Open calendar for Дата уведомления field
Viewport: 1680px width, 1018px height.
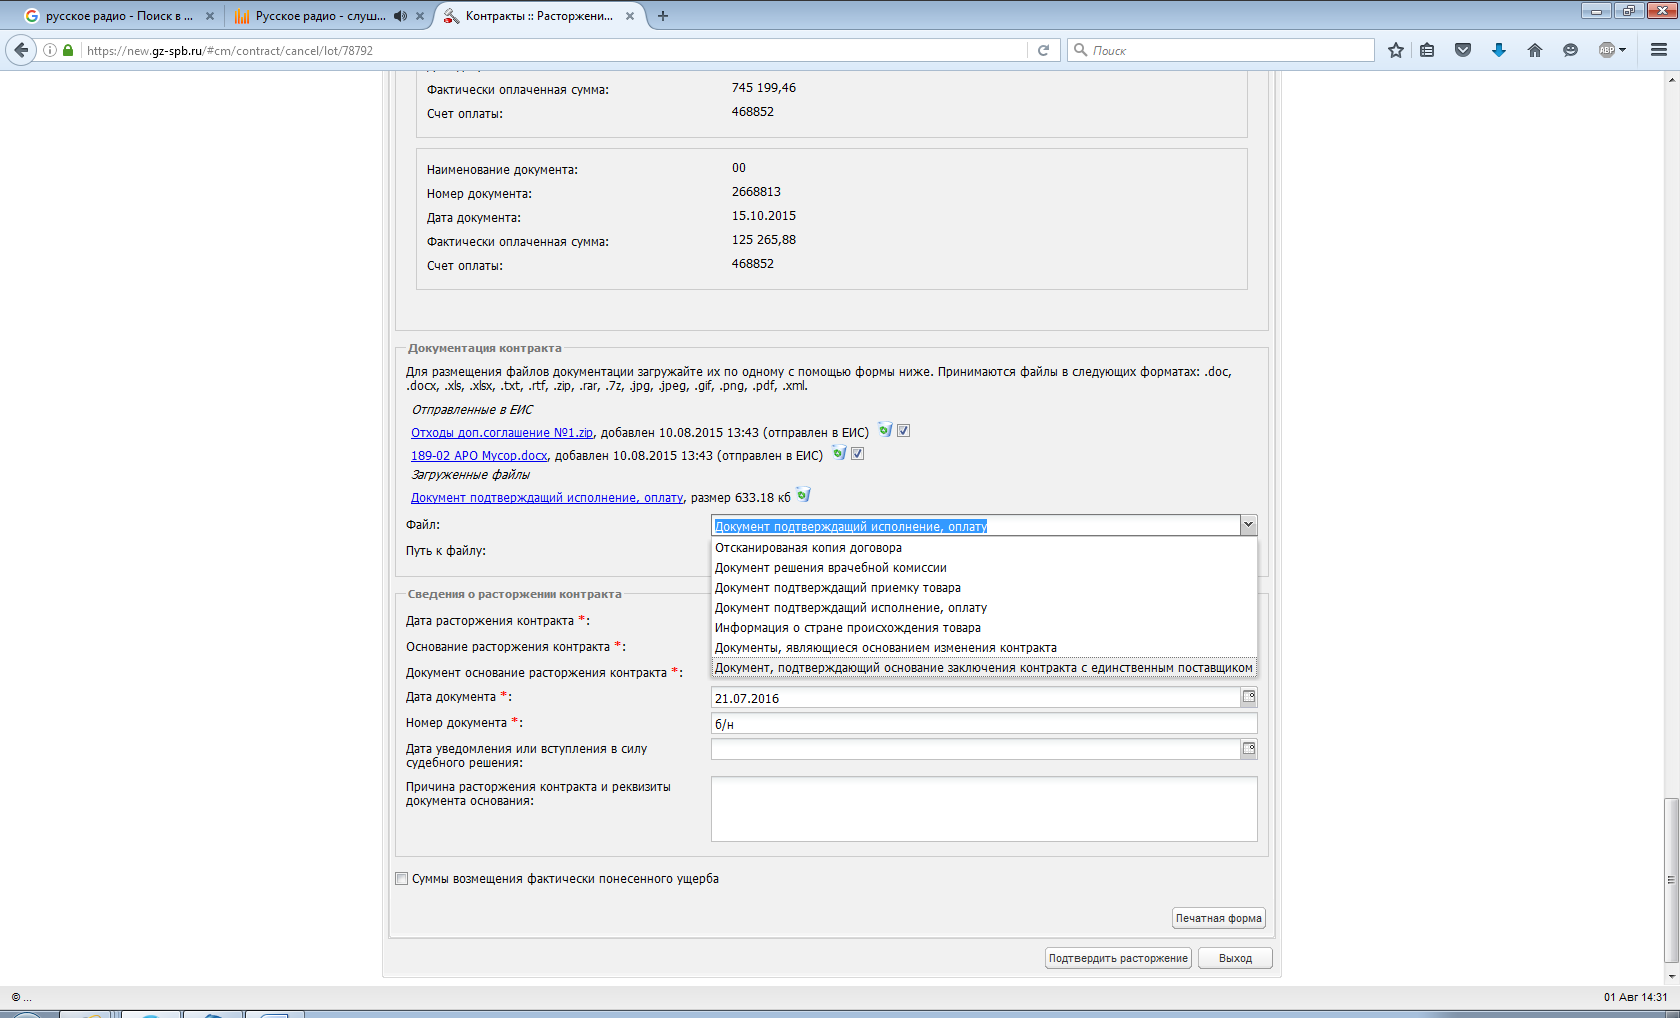pos(1249,749)
